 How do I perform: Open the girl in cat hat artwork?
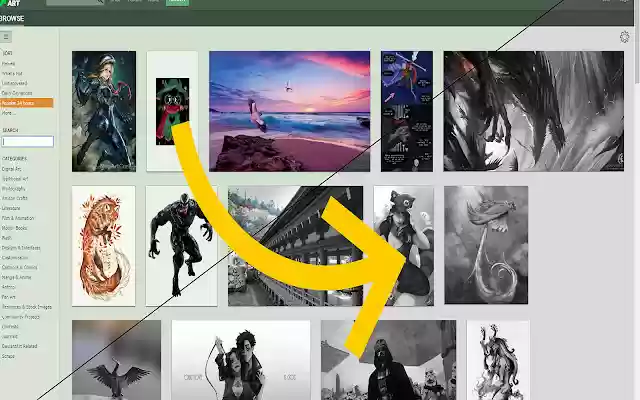404,246
